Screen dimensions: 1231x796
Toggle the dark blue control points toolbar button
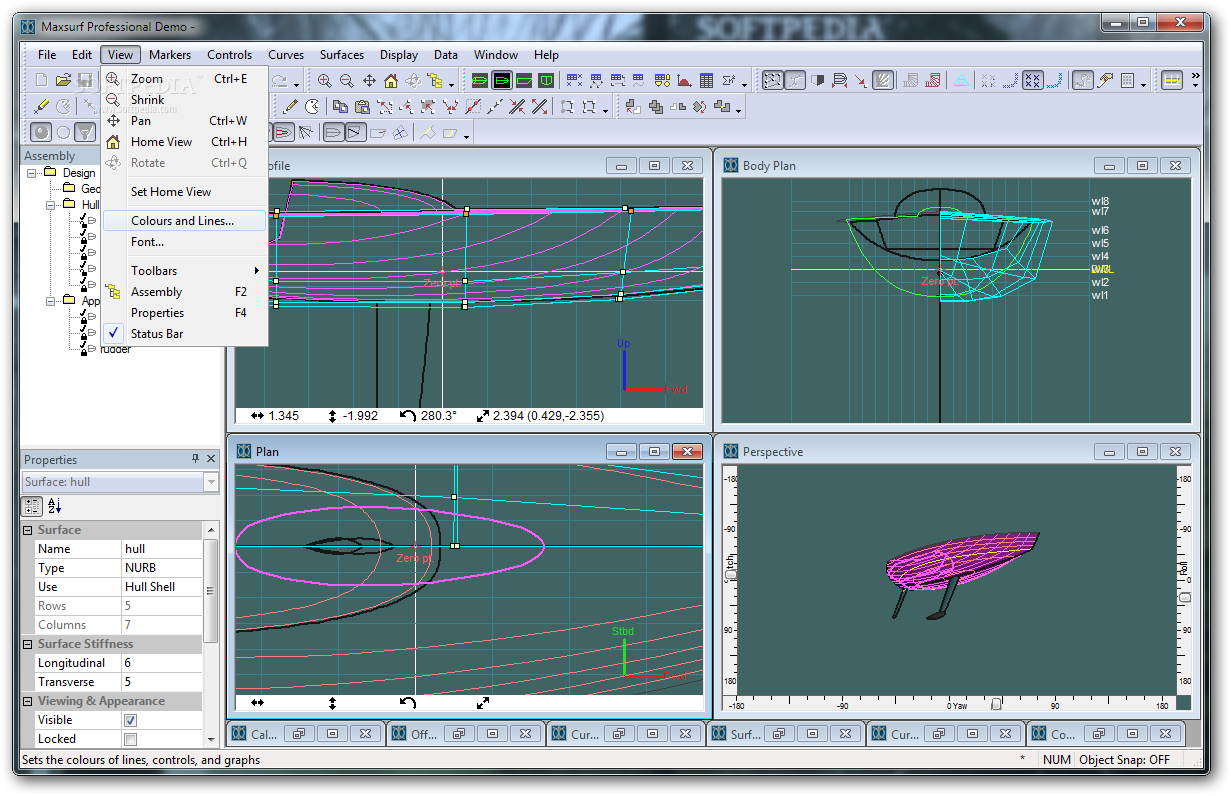click(x=1033, y=81)
